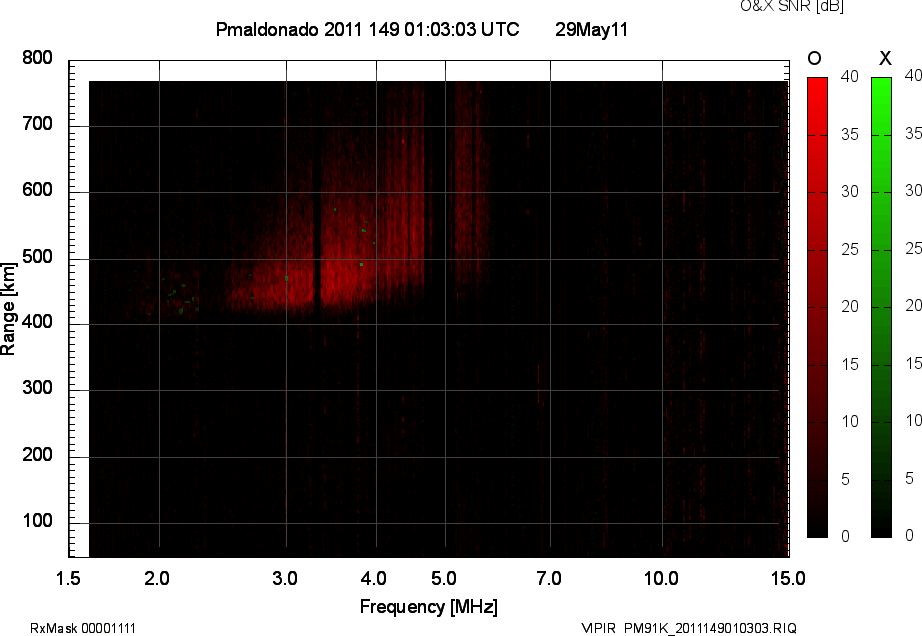The width and height of the screenshot is (922, 636).
Task: Click the 'X' label above the green bar
Action: coord(885,58)
